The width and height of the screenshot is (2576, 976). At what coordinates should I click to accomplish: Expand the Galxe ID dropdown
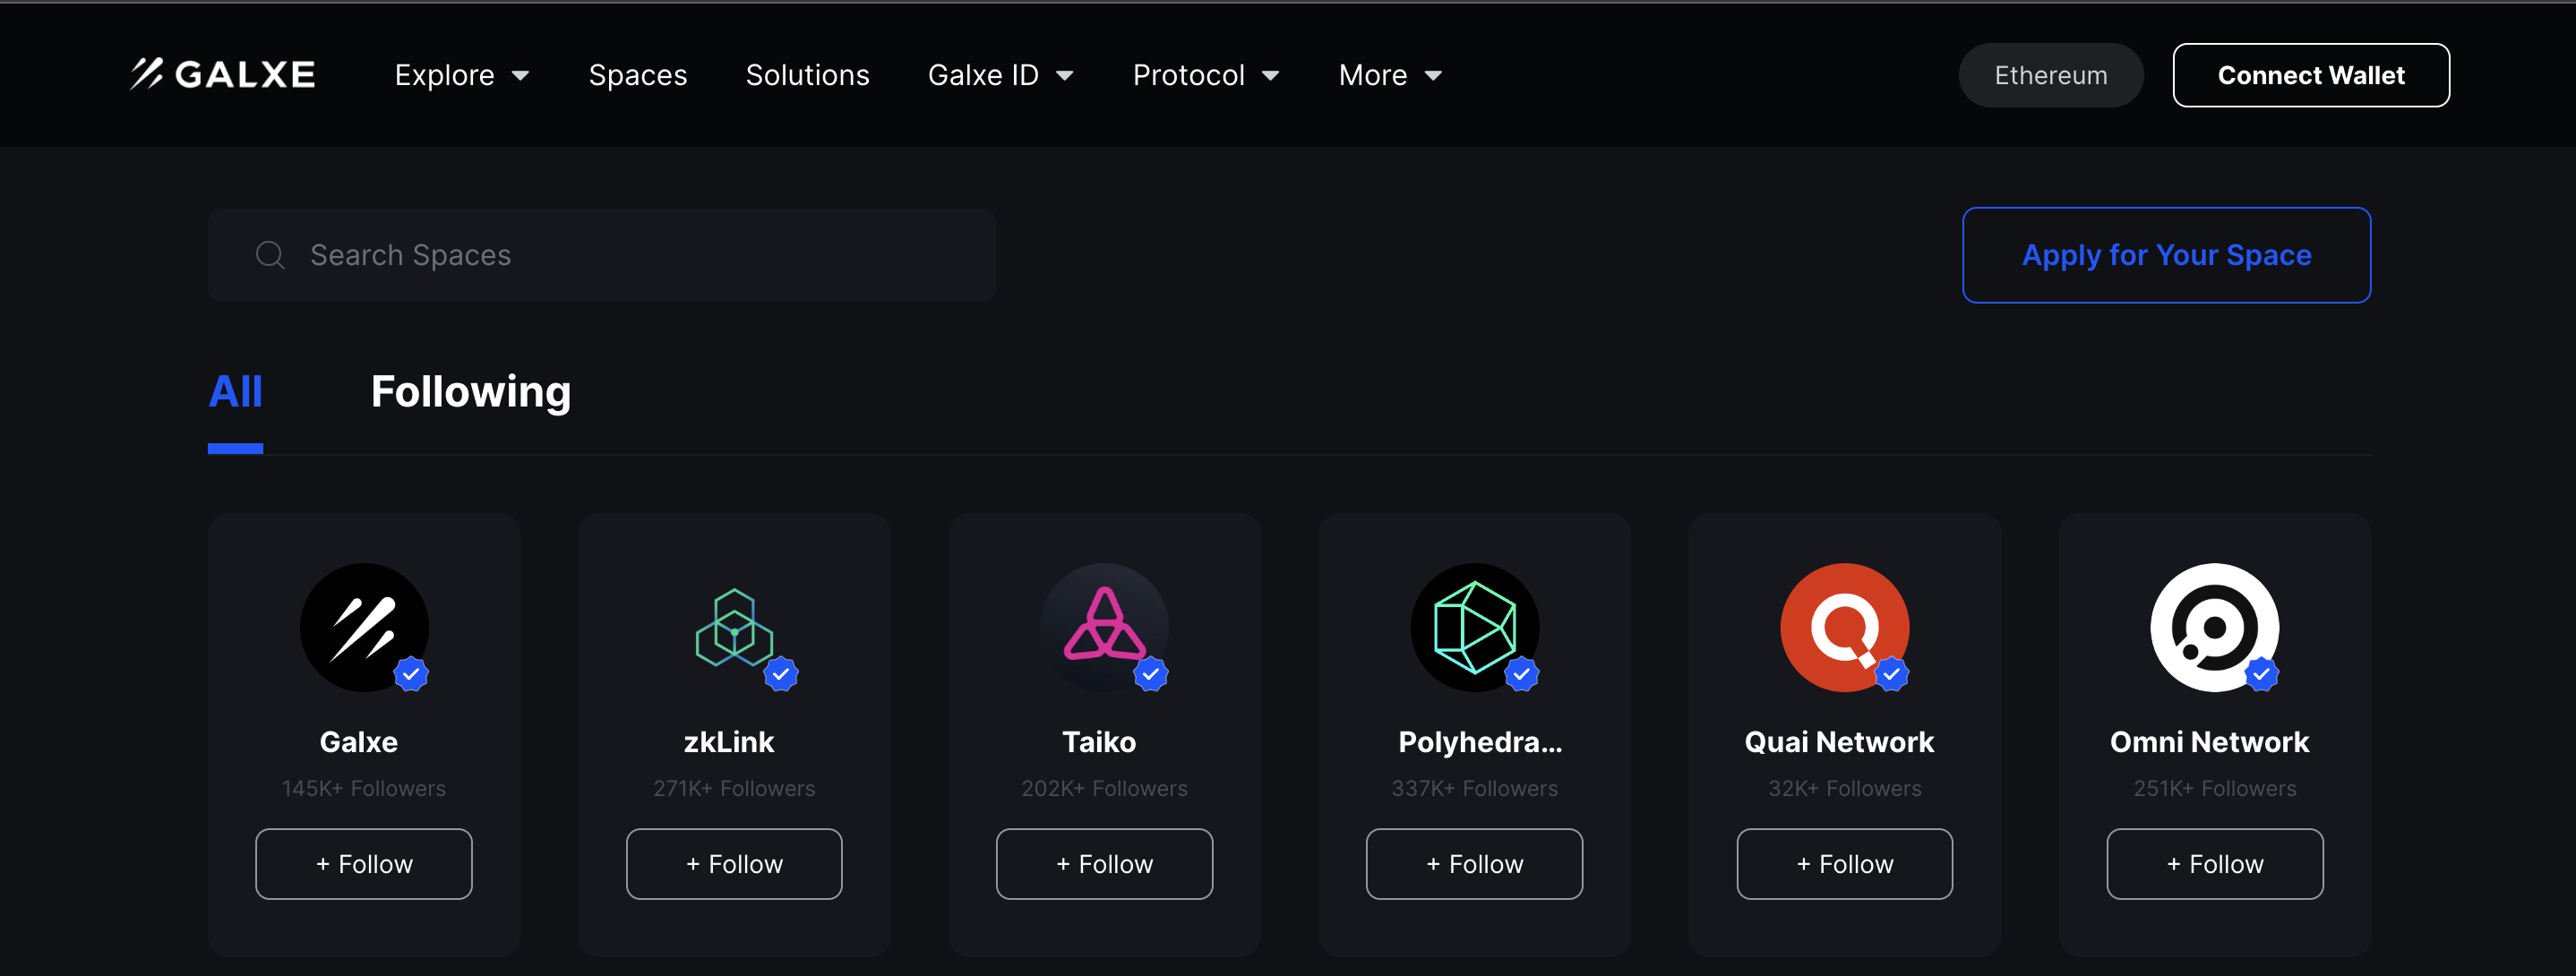point(1000,75)
